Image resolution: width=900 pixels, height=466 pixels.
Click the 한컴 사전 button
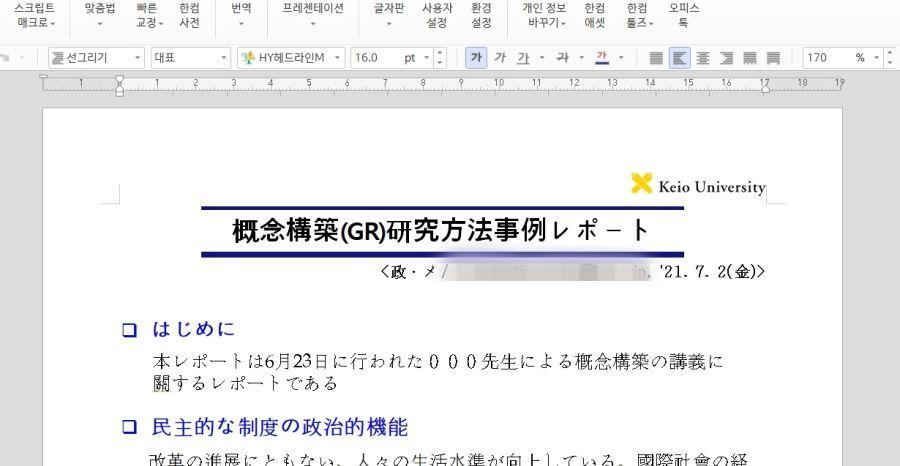pyautogui.click(x=189, y=15)
